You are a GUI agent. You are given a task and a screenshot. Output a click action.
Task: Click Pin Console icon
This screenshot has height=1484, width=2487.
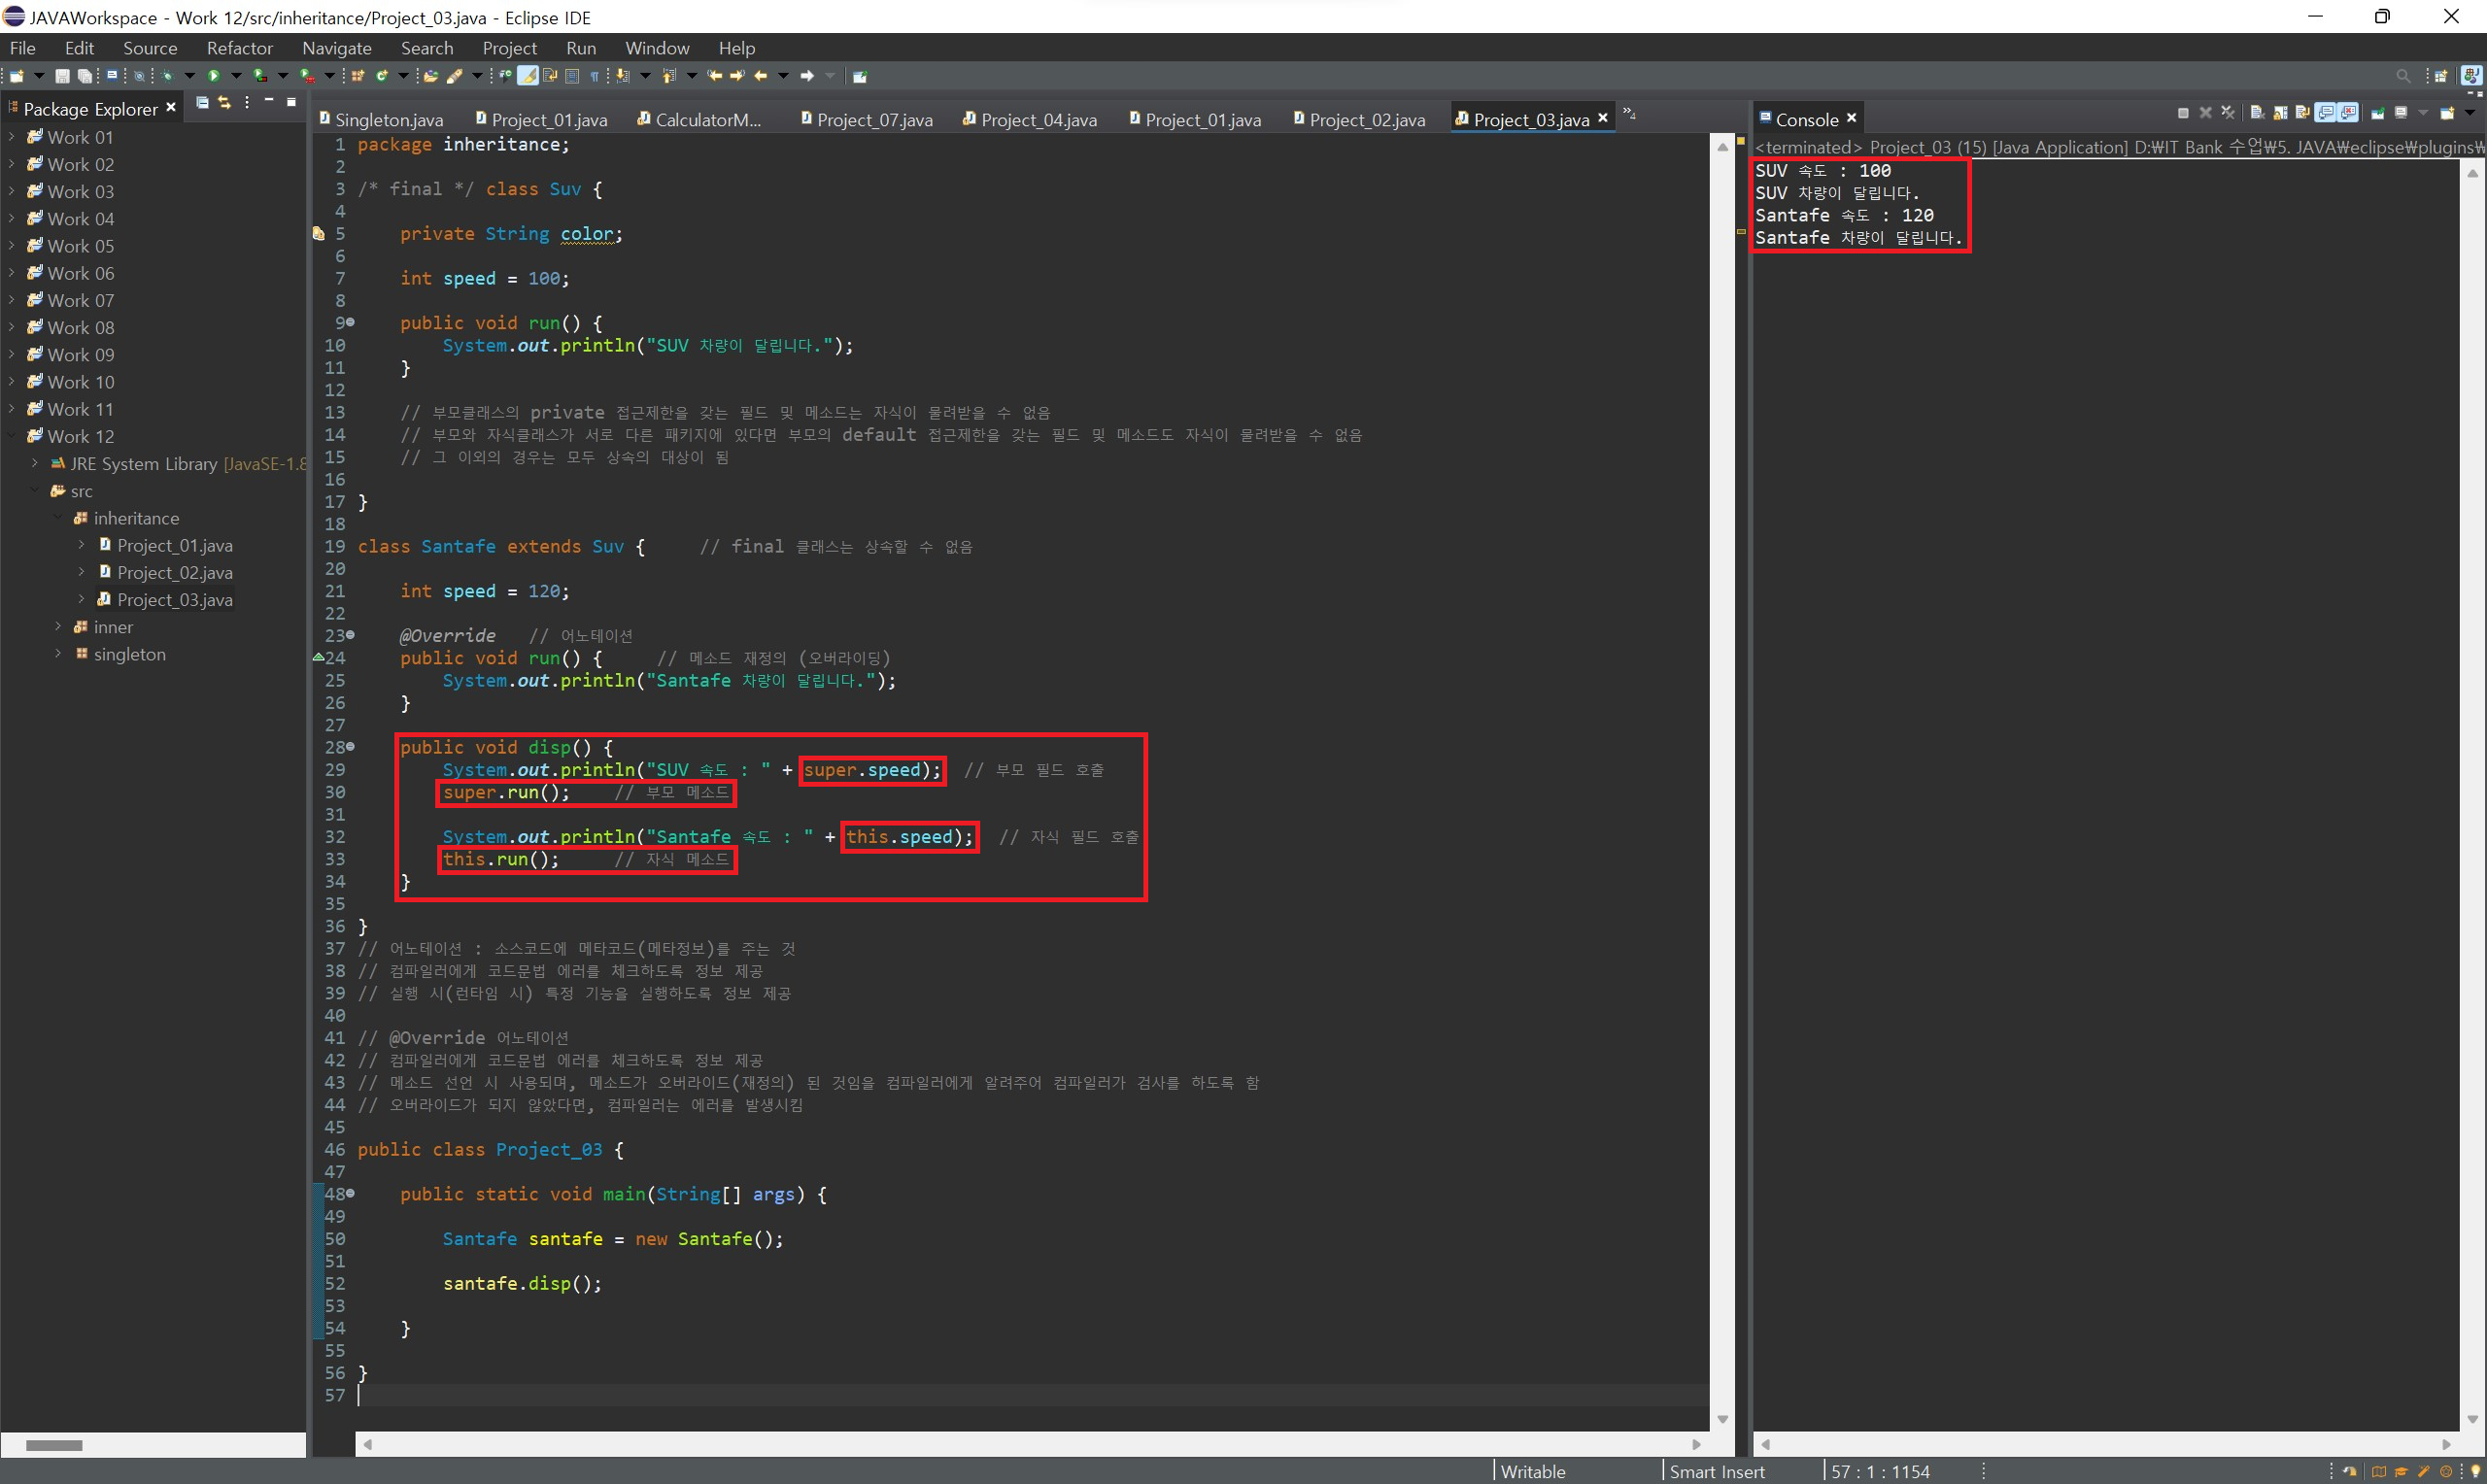(2378, 114)
